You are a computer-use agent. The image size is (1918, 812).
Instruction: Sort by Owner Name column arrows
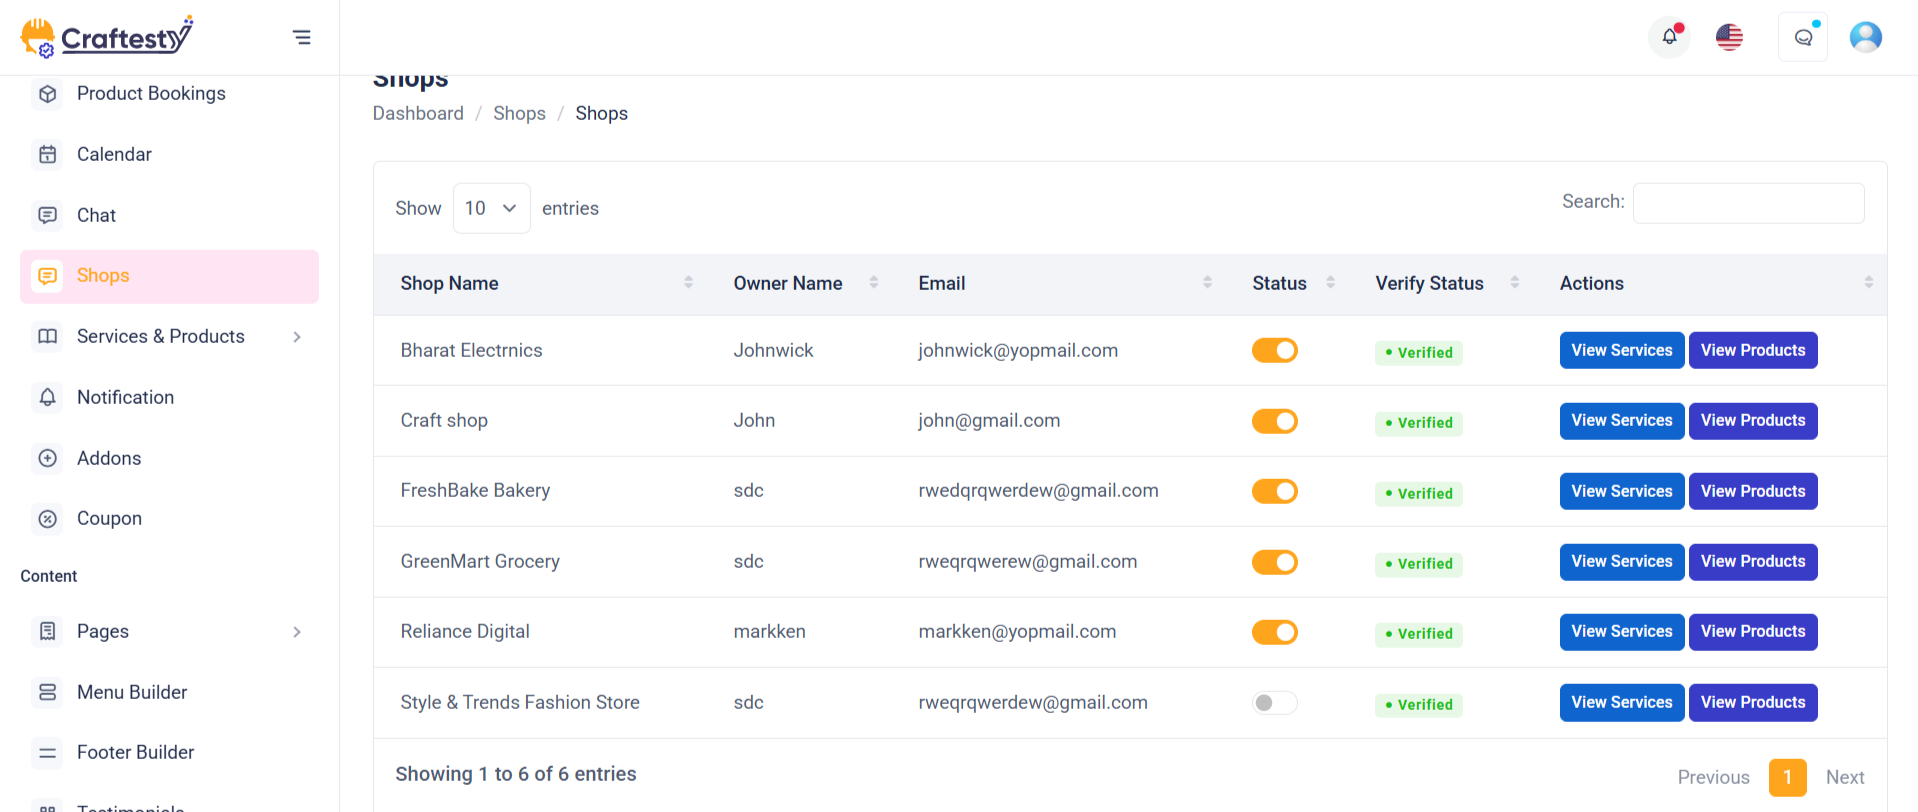click(874, 283)
